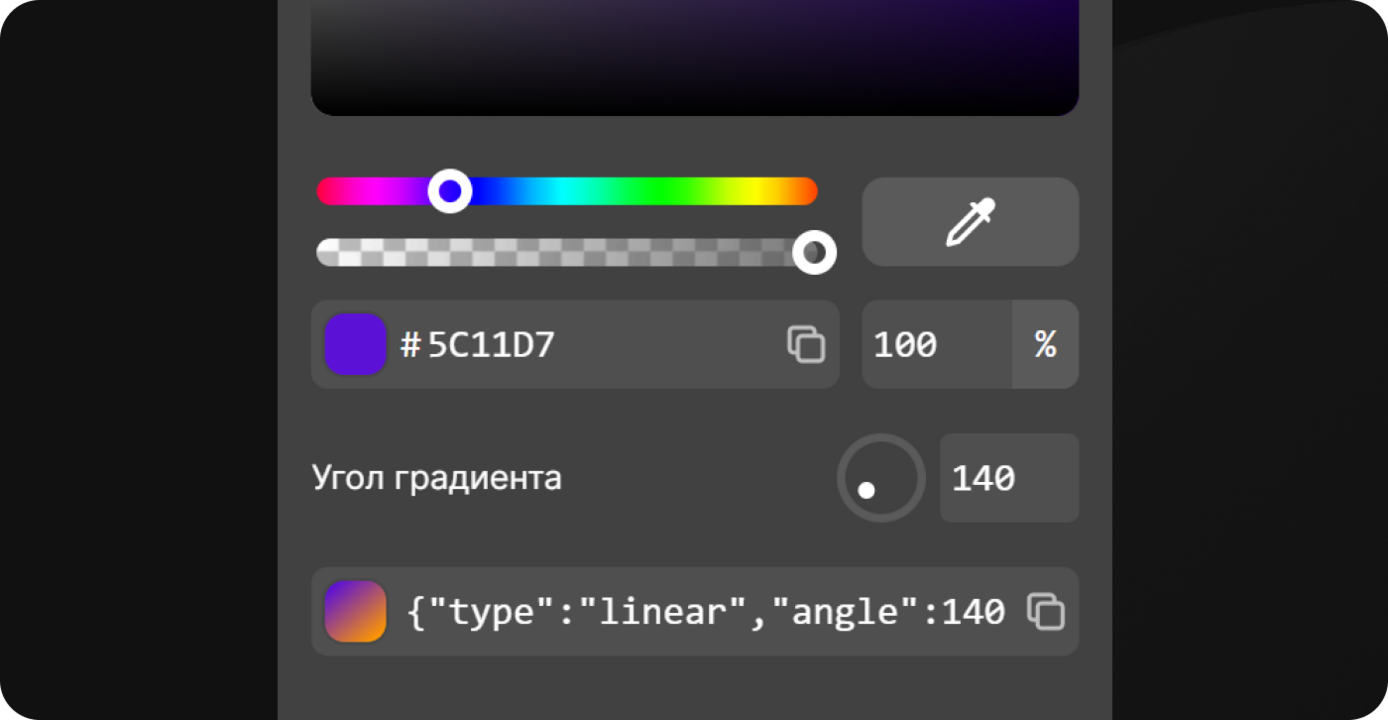Click the circular gradient angle dial
The width and height of the screenshot is (1388, 720).
881,478
